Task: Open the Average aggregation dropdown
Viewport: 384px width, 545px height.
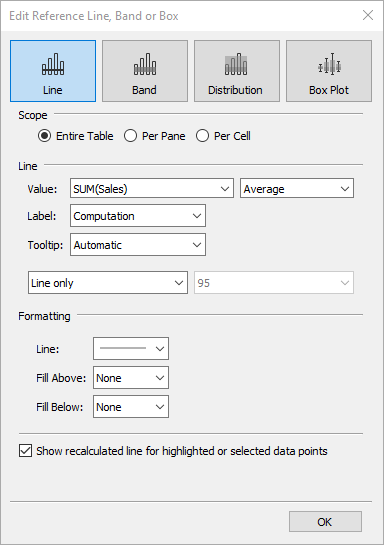Action: (x=297, y=188)
